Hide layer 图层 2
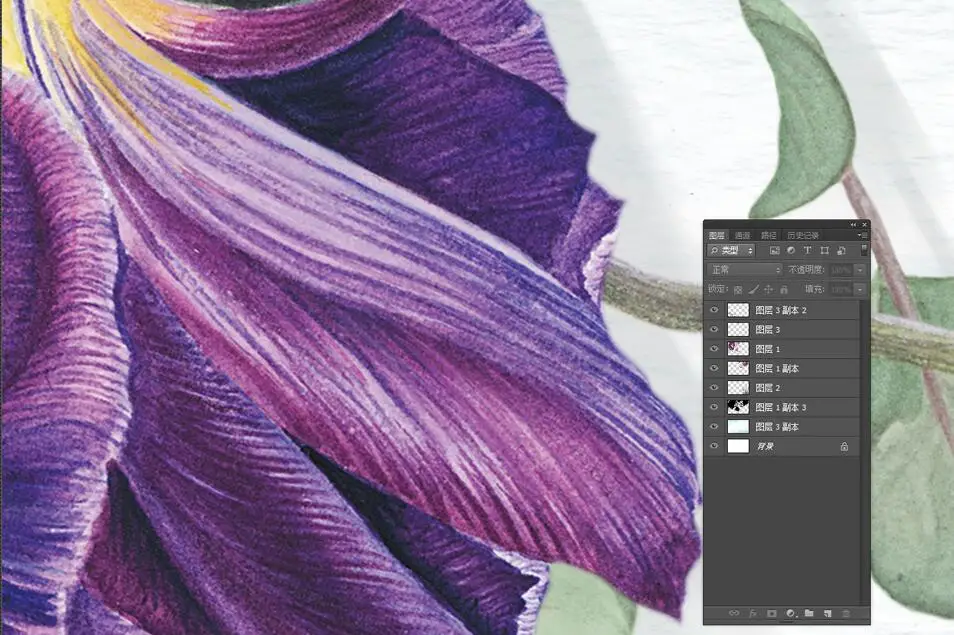This screenshot has height=635, width=954. pos(714,388)
